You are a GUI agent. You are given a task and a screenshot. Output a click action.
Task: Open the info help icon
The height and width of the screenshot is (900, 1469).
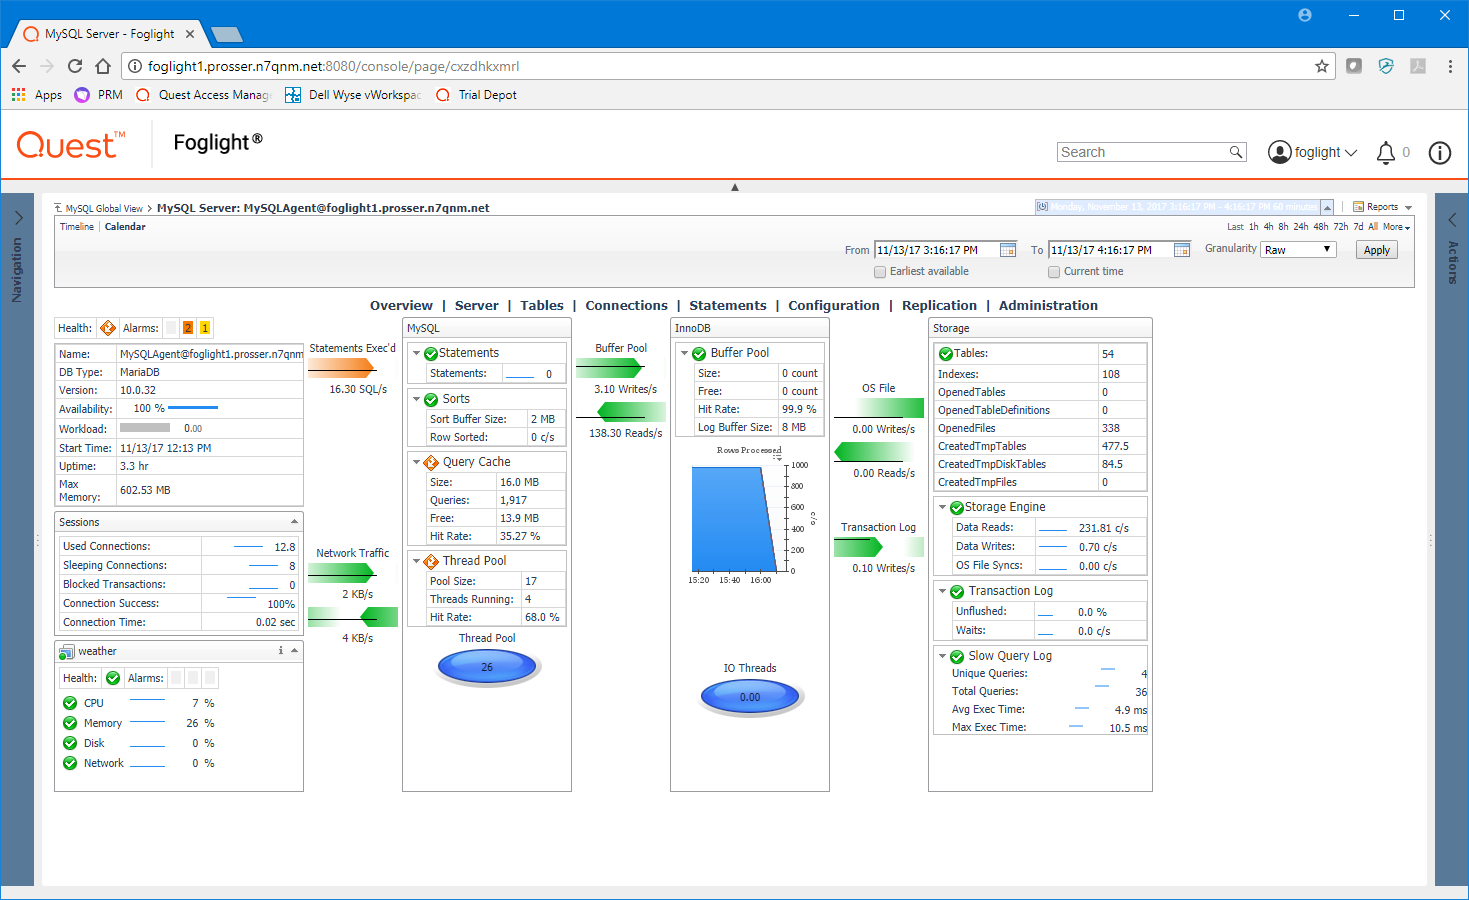(1439, 153)
